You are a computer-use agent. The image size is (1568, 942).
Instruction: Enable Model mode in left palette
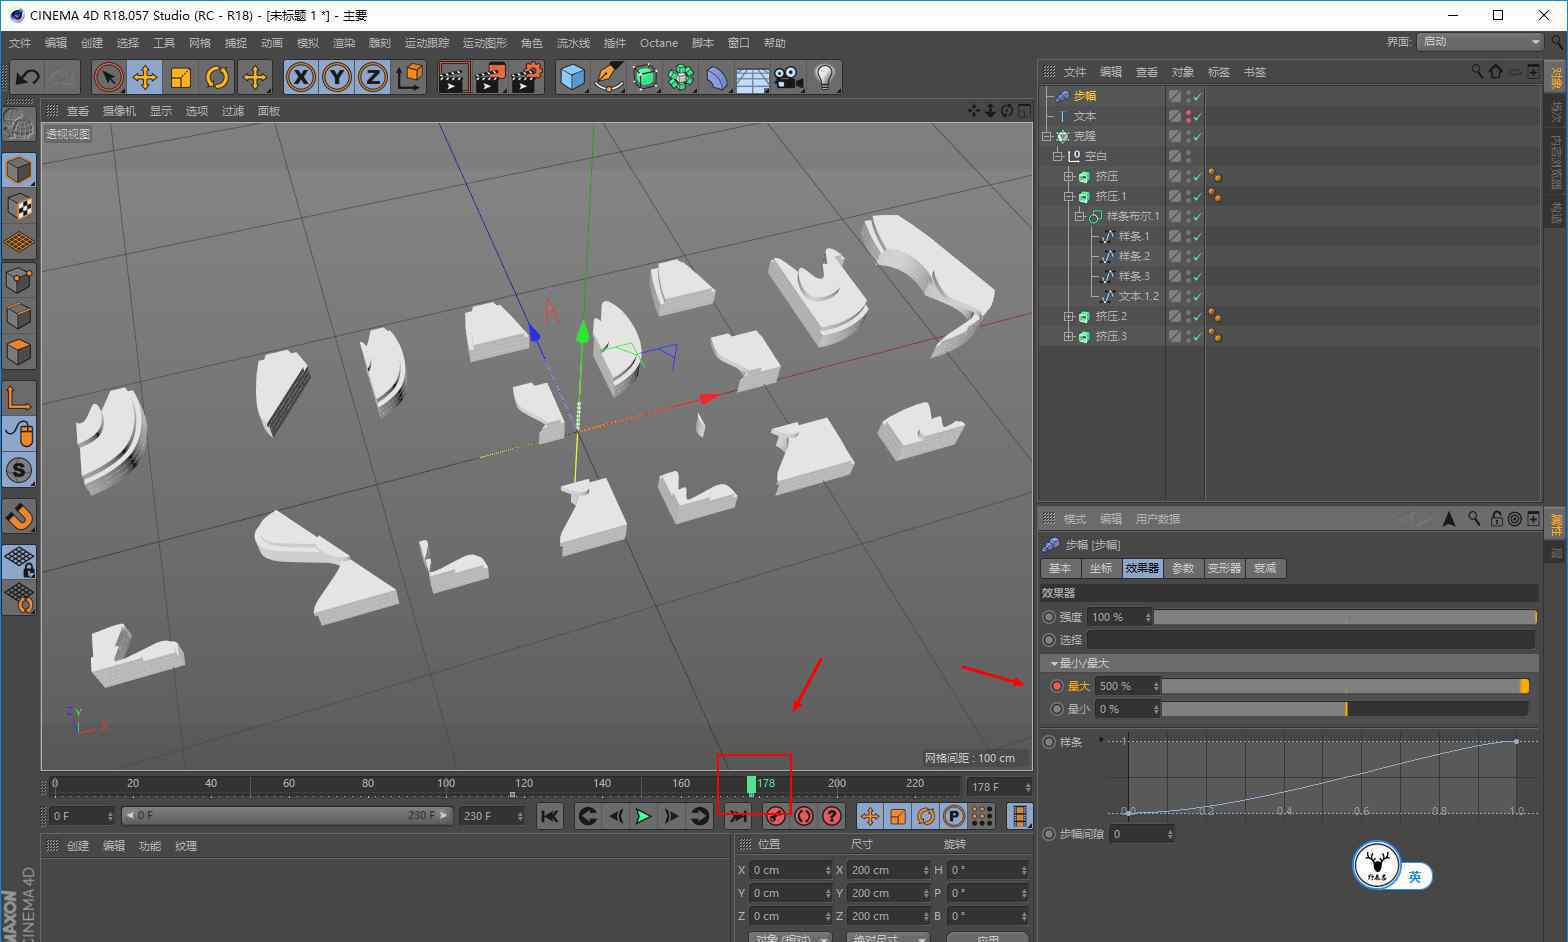19,170
